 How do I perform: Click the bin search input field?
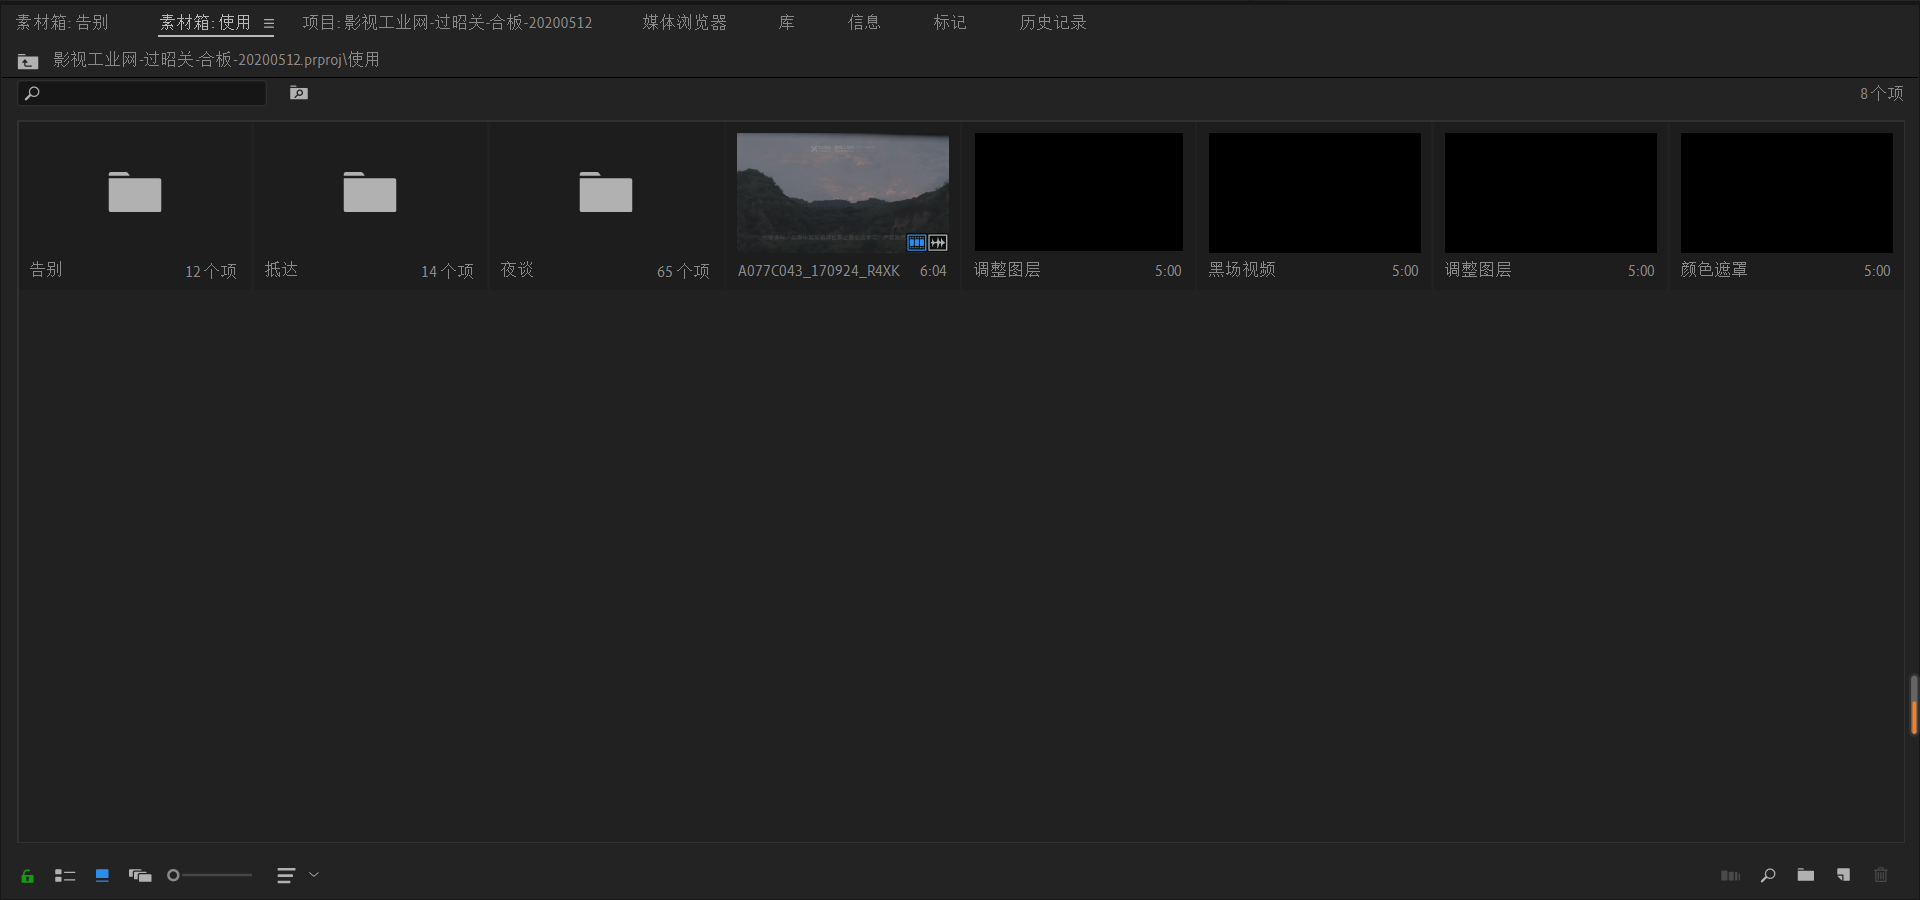150,93
